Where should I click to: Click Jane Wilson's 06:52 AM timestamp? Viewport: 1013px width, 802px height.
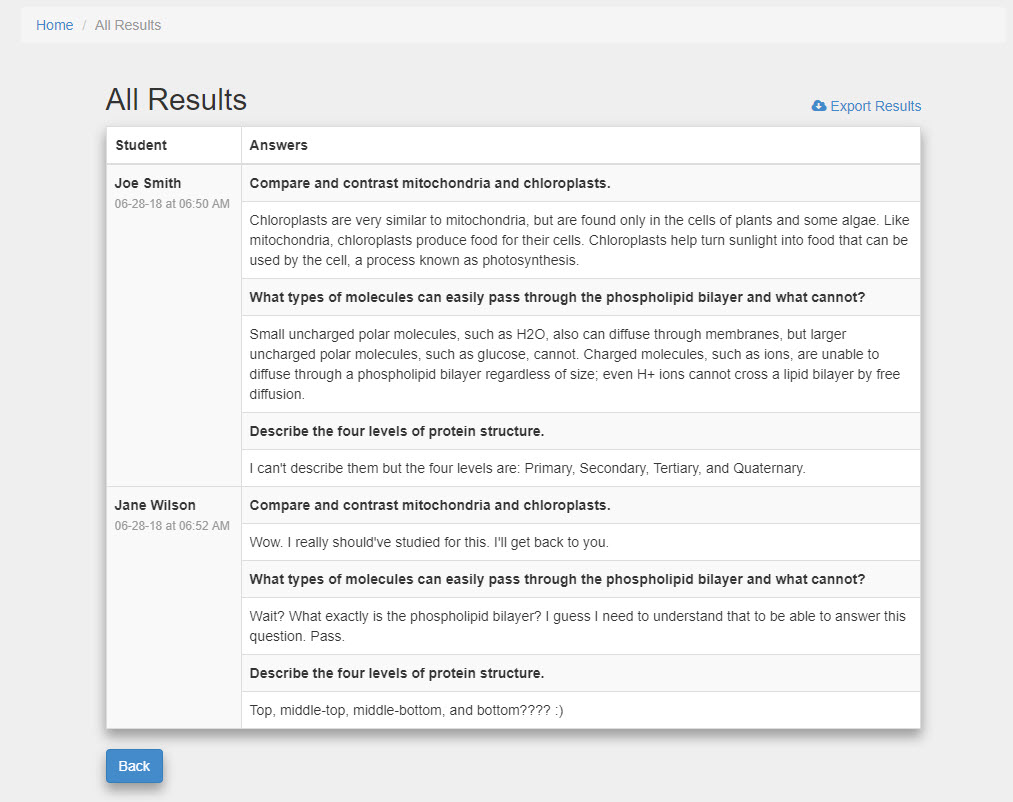[172, 526]
